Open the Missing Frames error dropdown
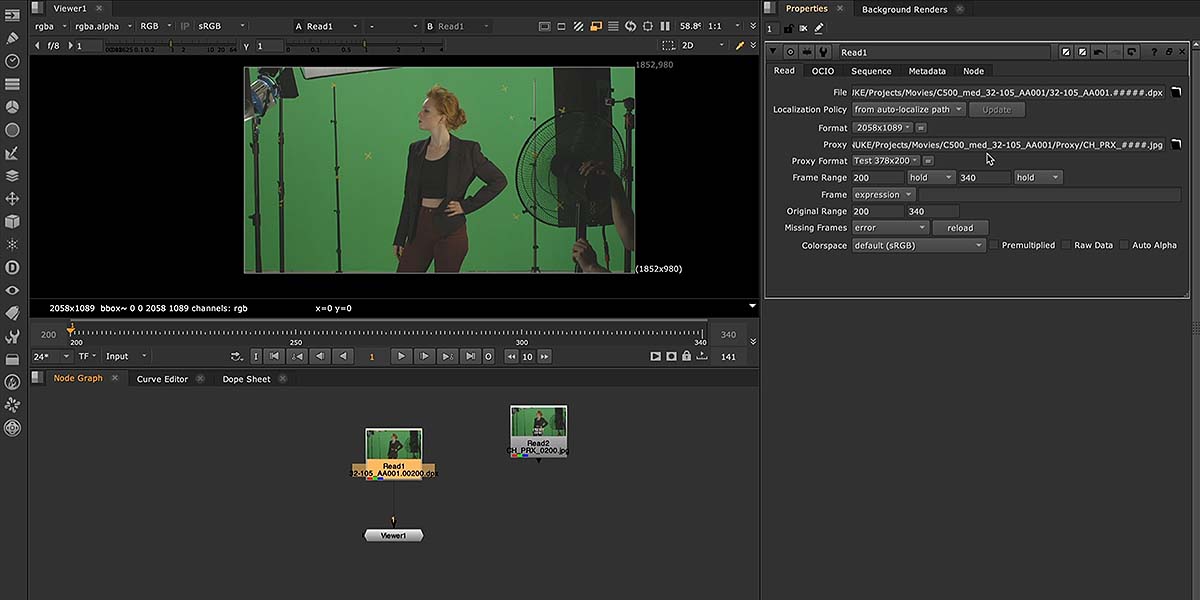Image resolution: width=1200 pixels, height=600 pixels. pos(890,228)
